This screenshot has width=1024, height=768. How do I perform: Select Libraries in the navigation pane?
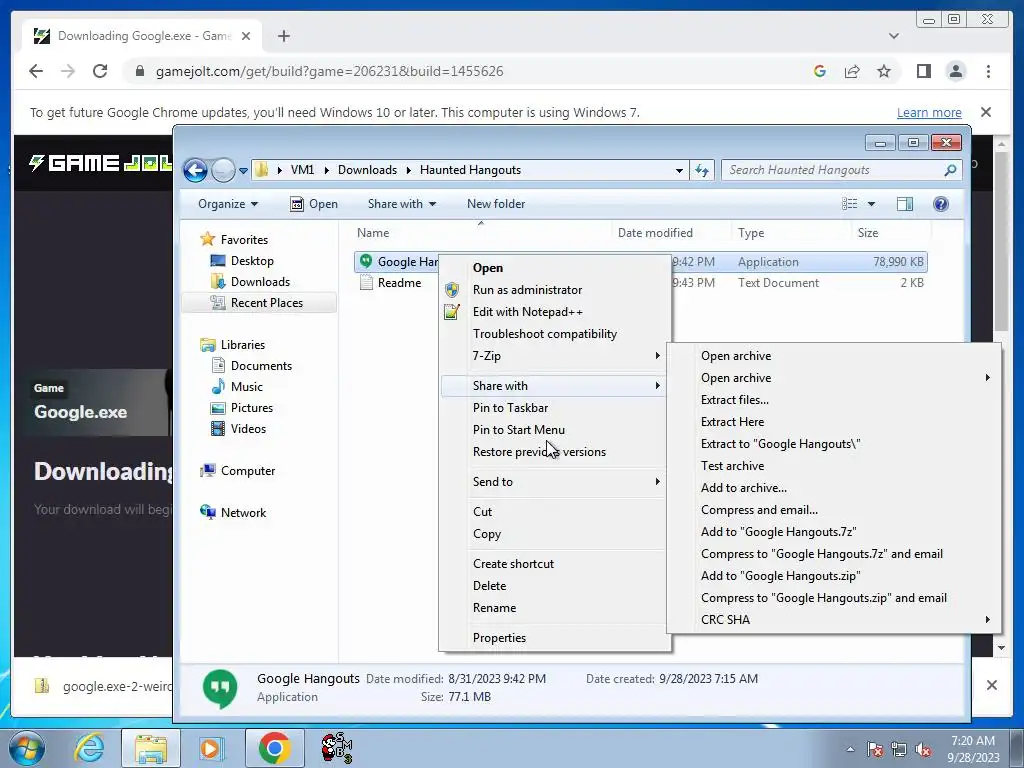click(233, 345)
